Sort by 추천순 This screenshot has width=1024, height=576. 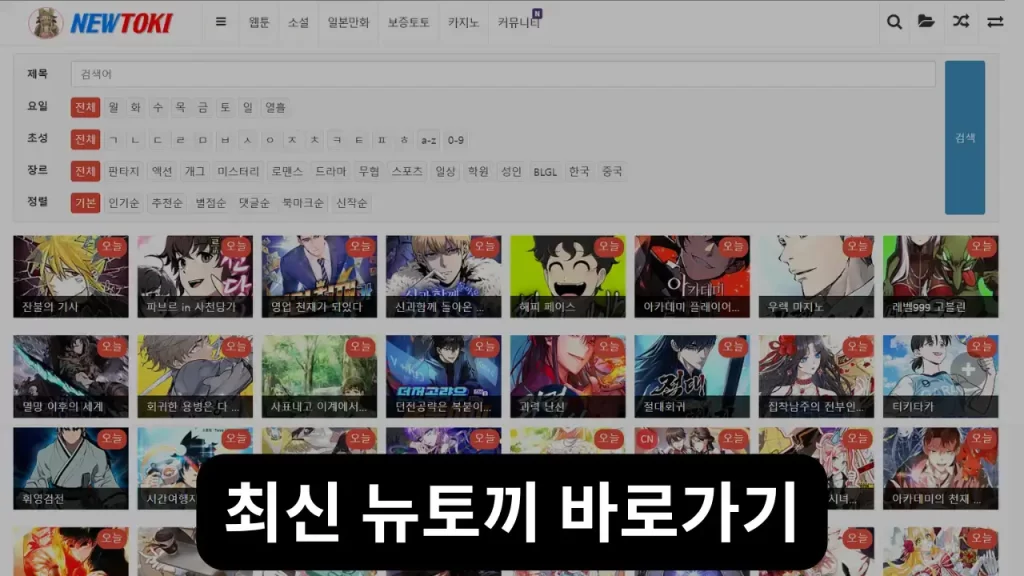click(167, 203)
